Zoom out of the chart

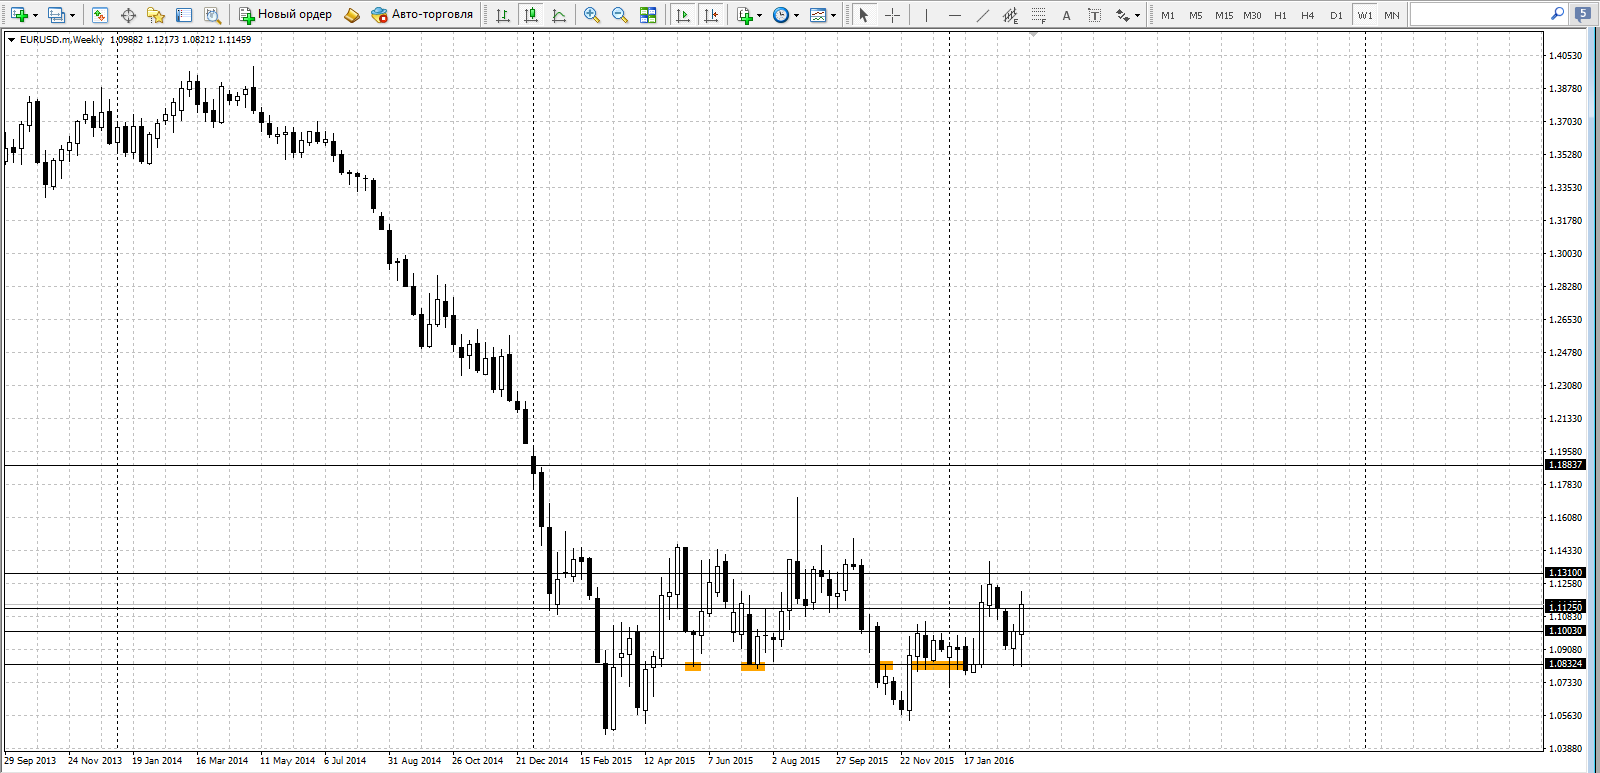tap(620, 15)
